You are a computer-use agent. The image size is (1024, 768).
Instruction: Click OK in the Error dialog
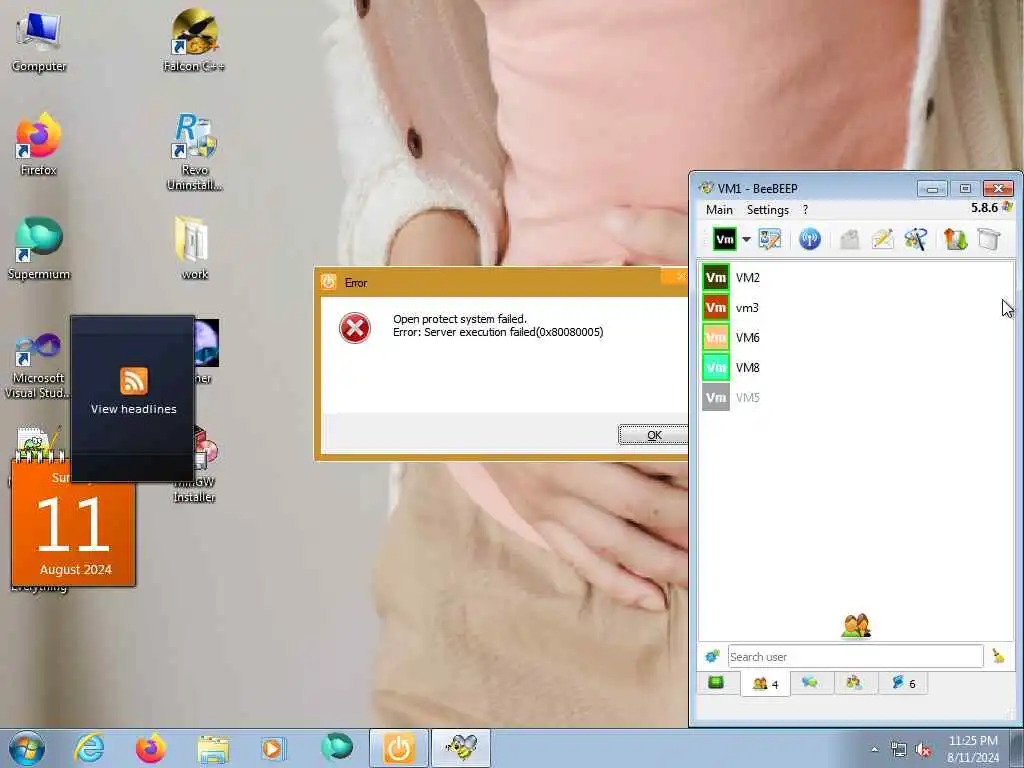[x=653, y=435]
